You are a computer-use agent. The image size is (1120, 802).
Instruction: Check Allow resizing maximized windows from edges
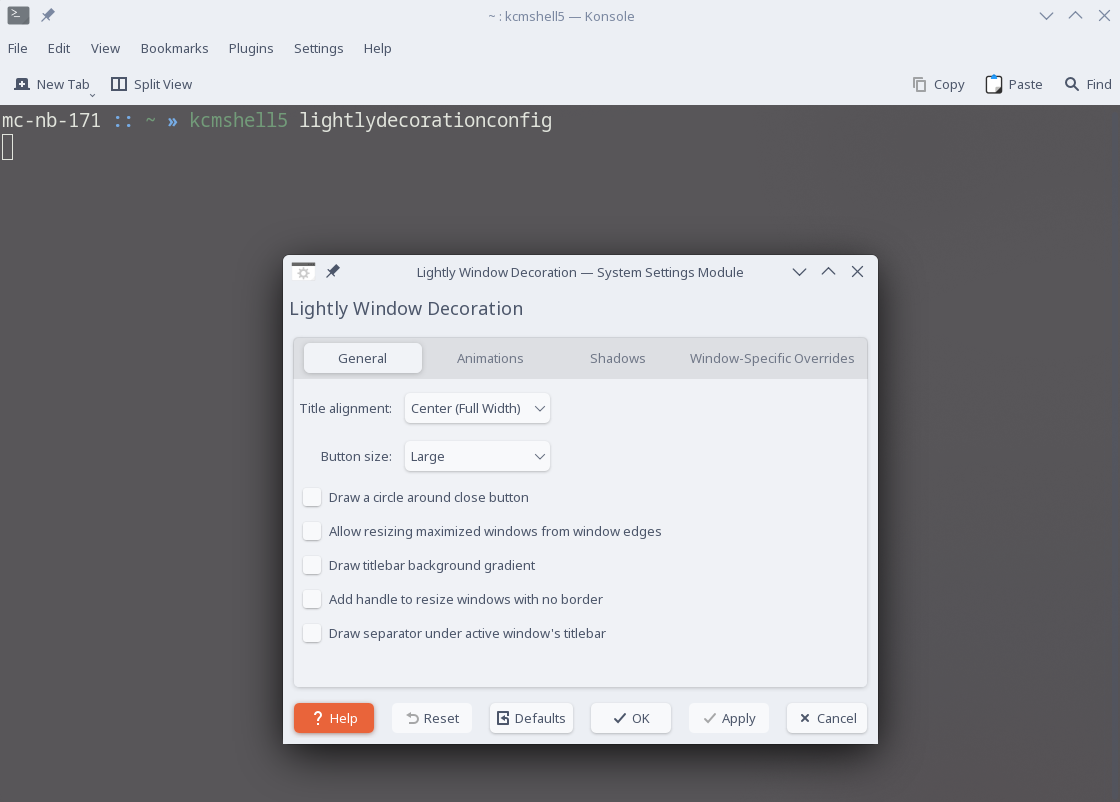(x=312, y=531)
